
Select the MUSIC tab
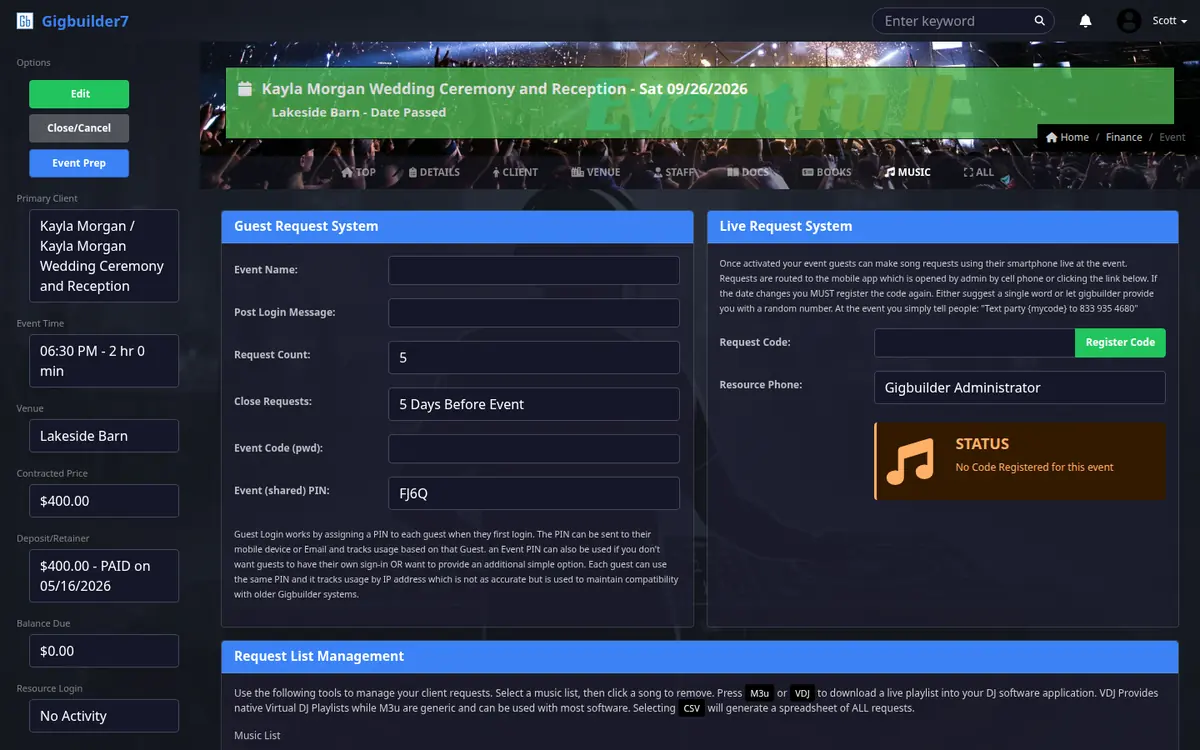click(908, 172)
